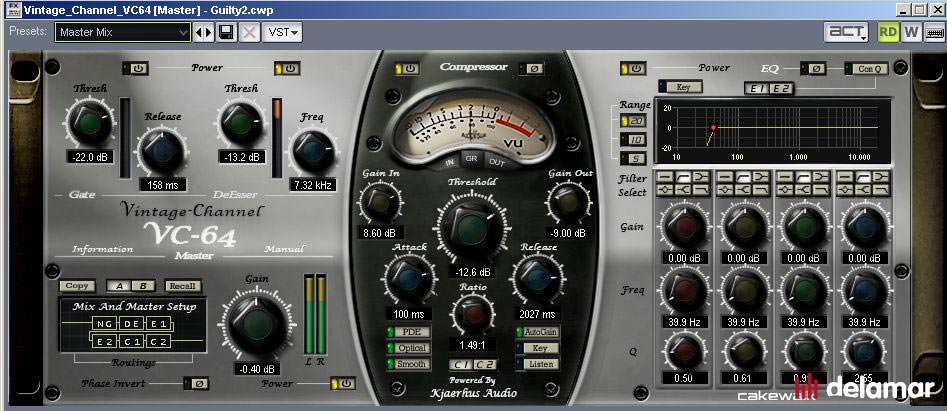Toggle the Compressor power switch
Screen dimensions: 947x411
point(408,69)
